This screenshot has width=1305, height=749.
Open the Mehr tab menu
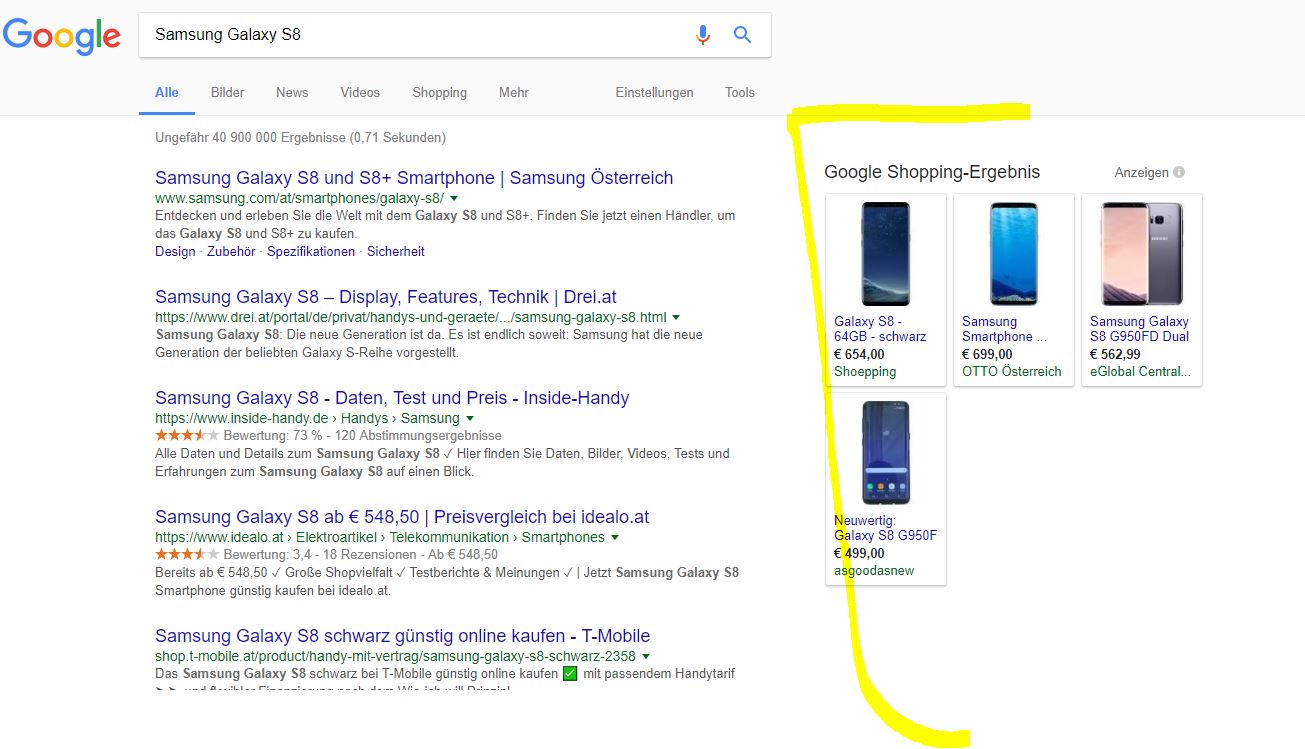514,92
